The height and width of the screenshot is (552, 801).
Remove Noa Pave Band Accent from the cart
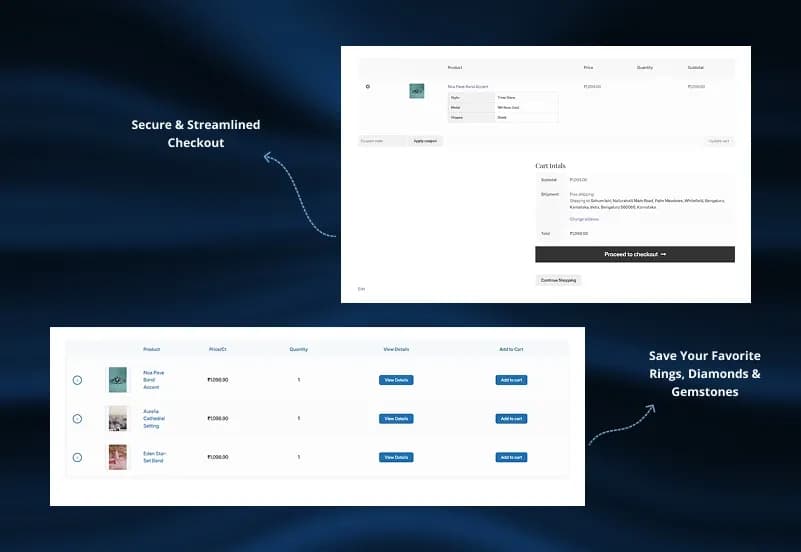point(368,87)
